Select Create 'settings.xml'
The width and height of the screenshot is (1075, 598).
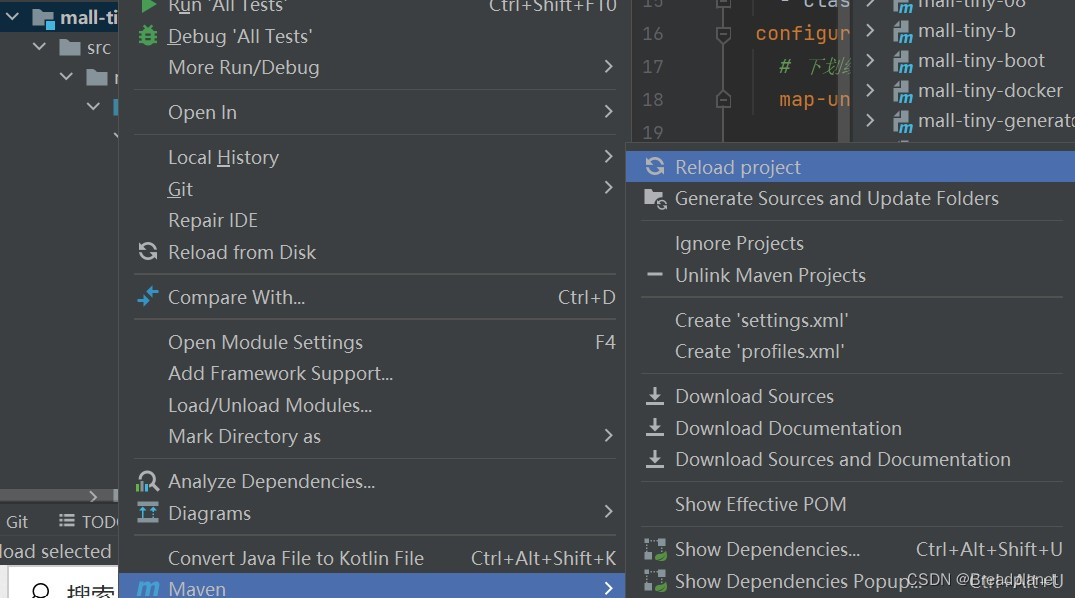(x=758, y=319)
